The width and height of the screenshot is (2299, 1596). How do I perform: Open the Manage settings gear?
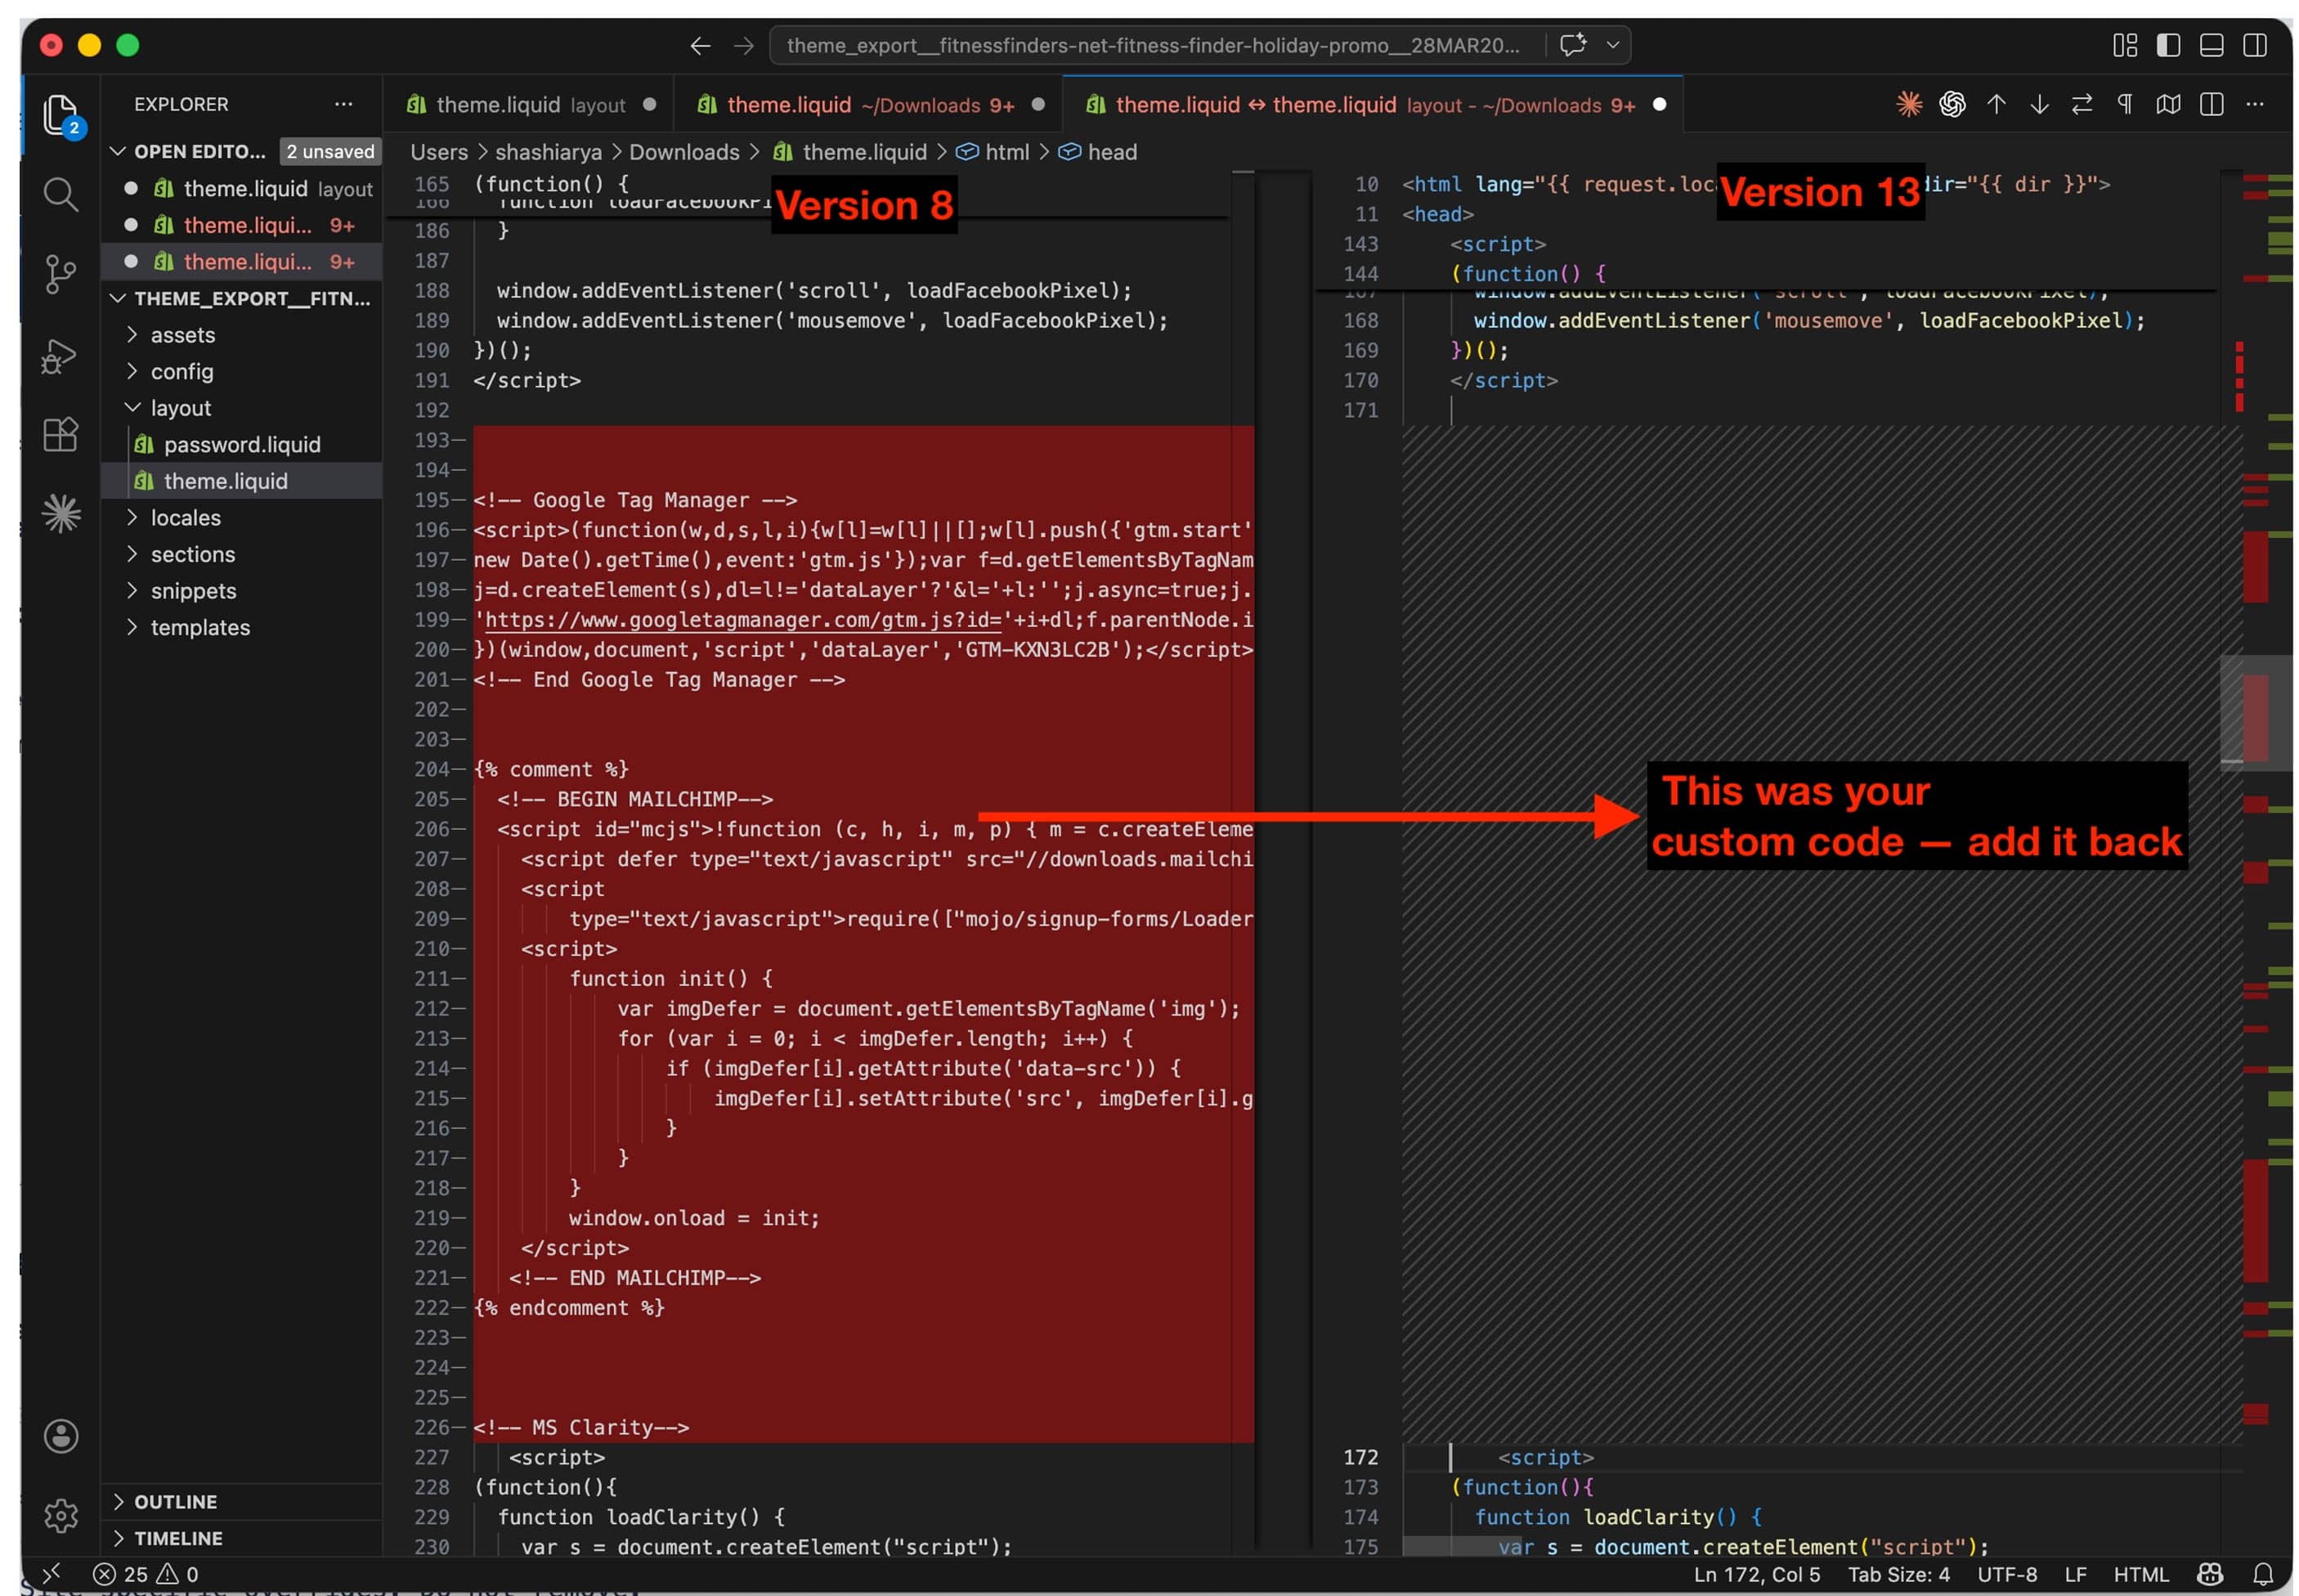pos(60,1515)
